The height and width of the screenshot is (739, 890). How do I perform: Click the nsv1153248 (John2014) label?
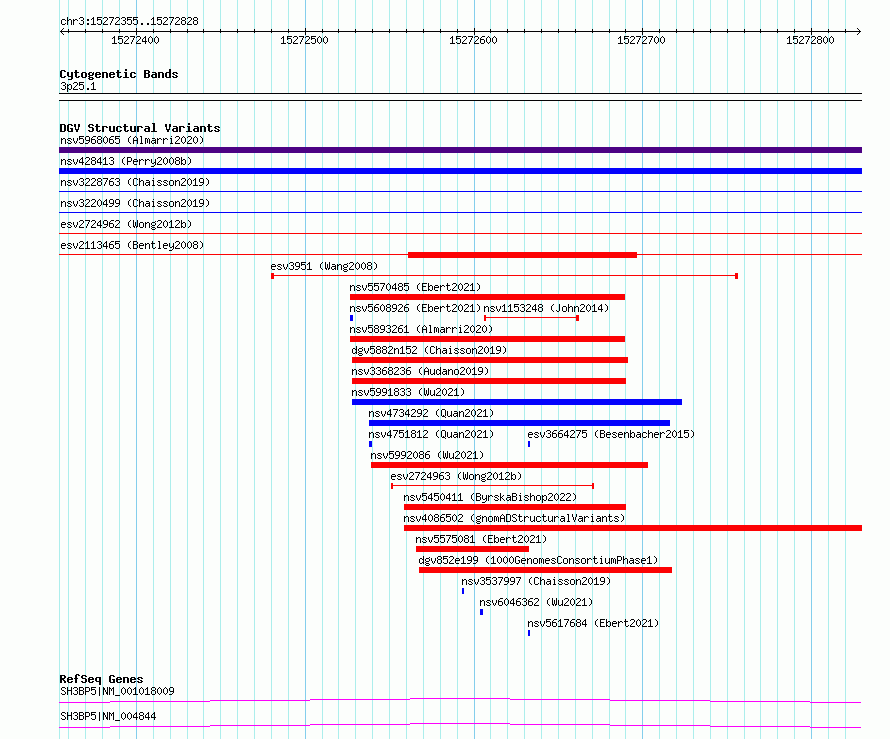point(546,308)
